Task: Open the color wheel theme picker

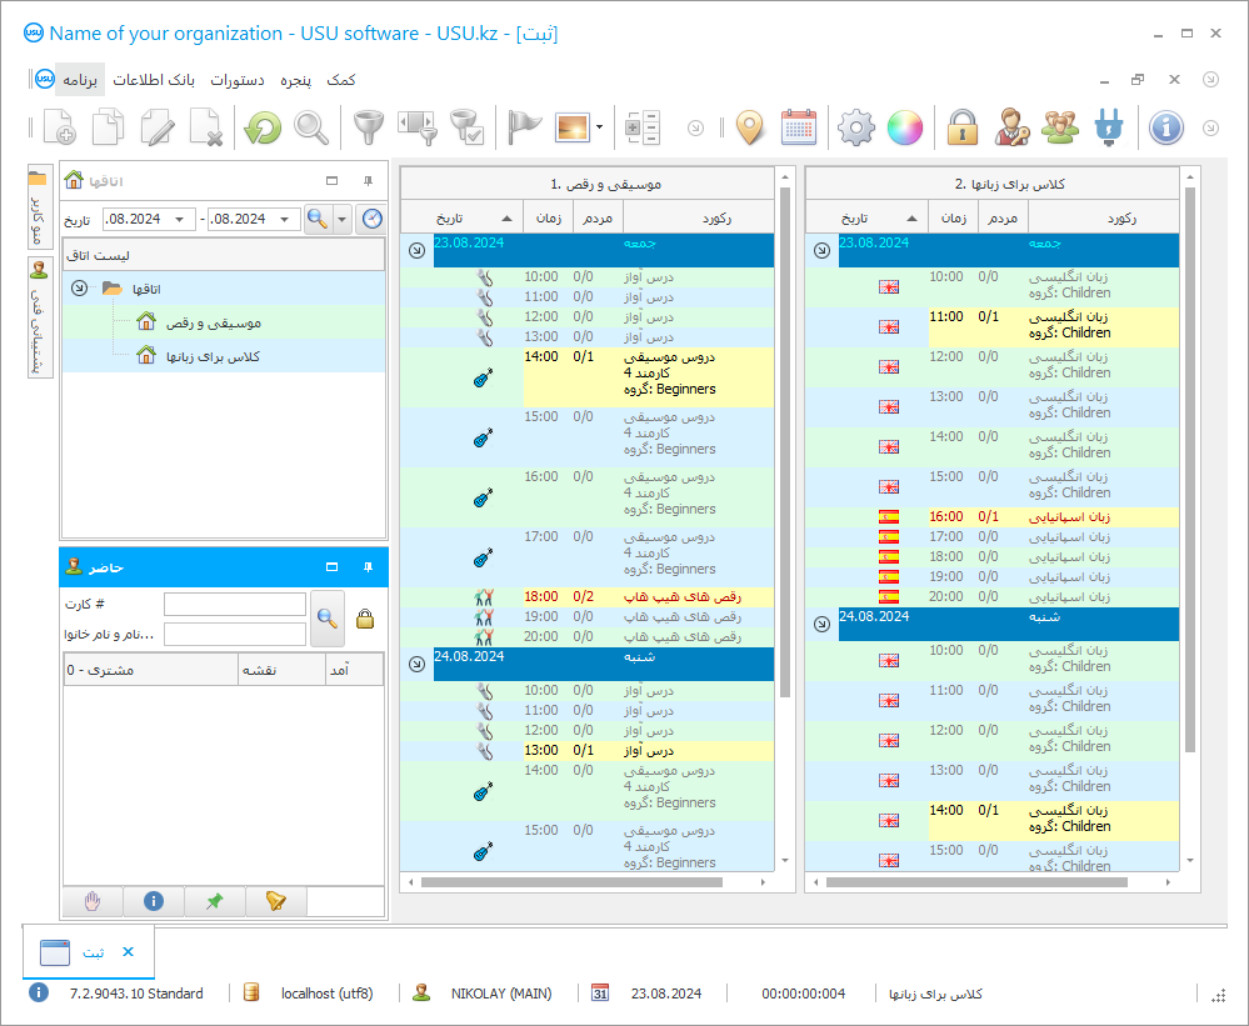Action: [x=905, y=128]
